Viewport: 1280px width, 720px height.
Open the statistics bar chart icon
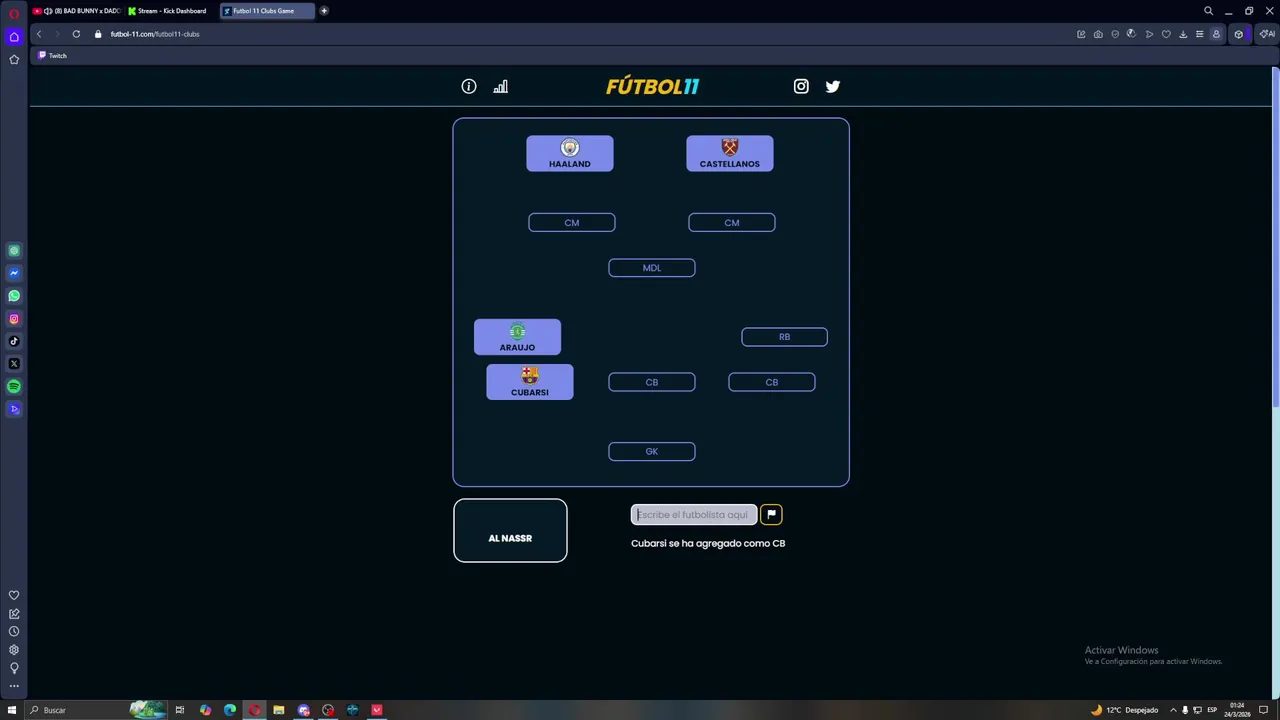501,87
